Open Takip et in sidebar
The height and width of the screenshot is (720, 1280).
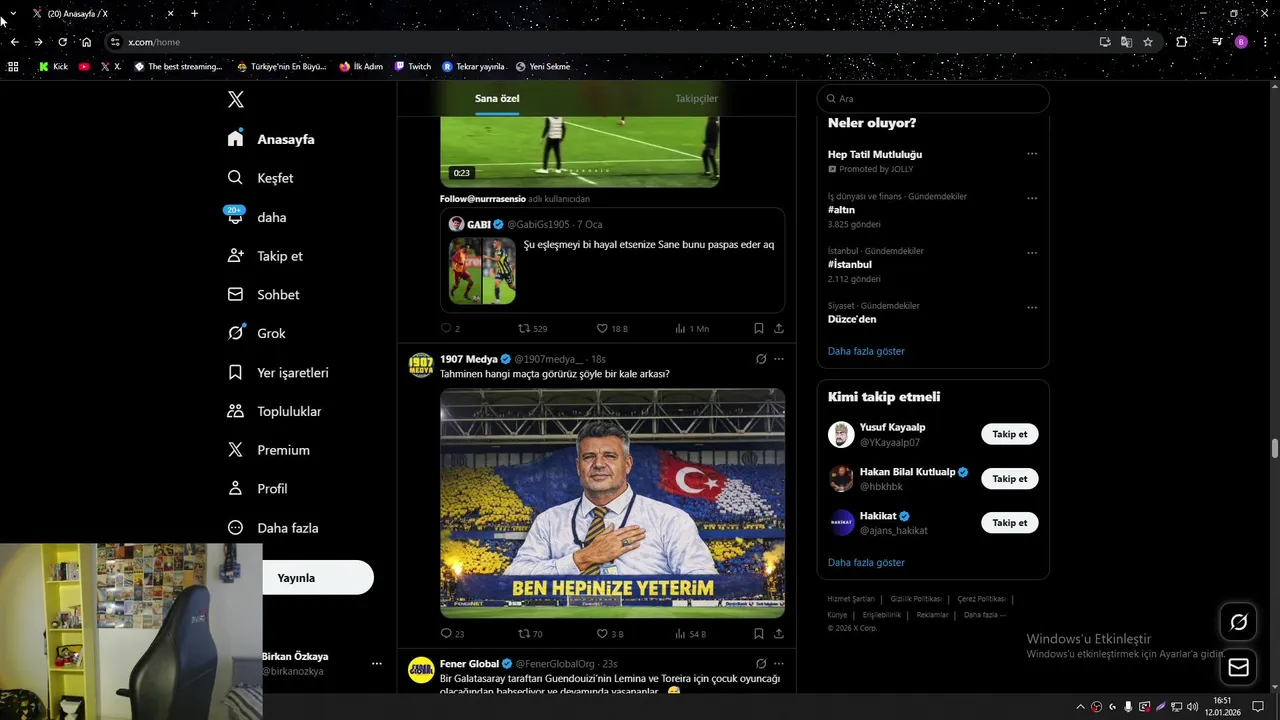[265, 256]
